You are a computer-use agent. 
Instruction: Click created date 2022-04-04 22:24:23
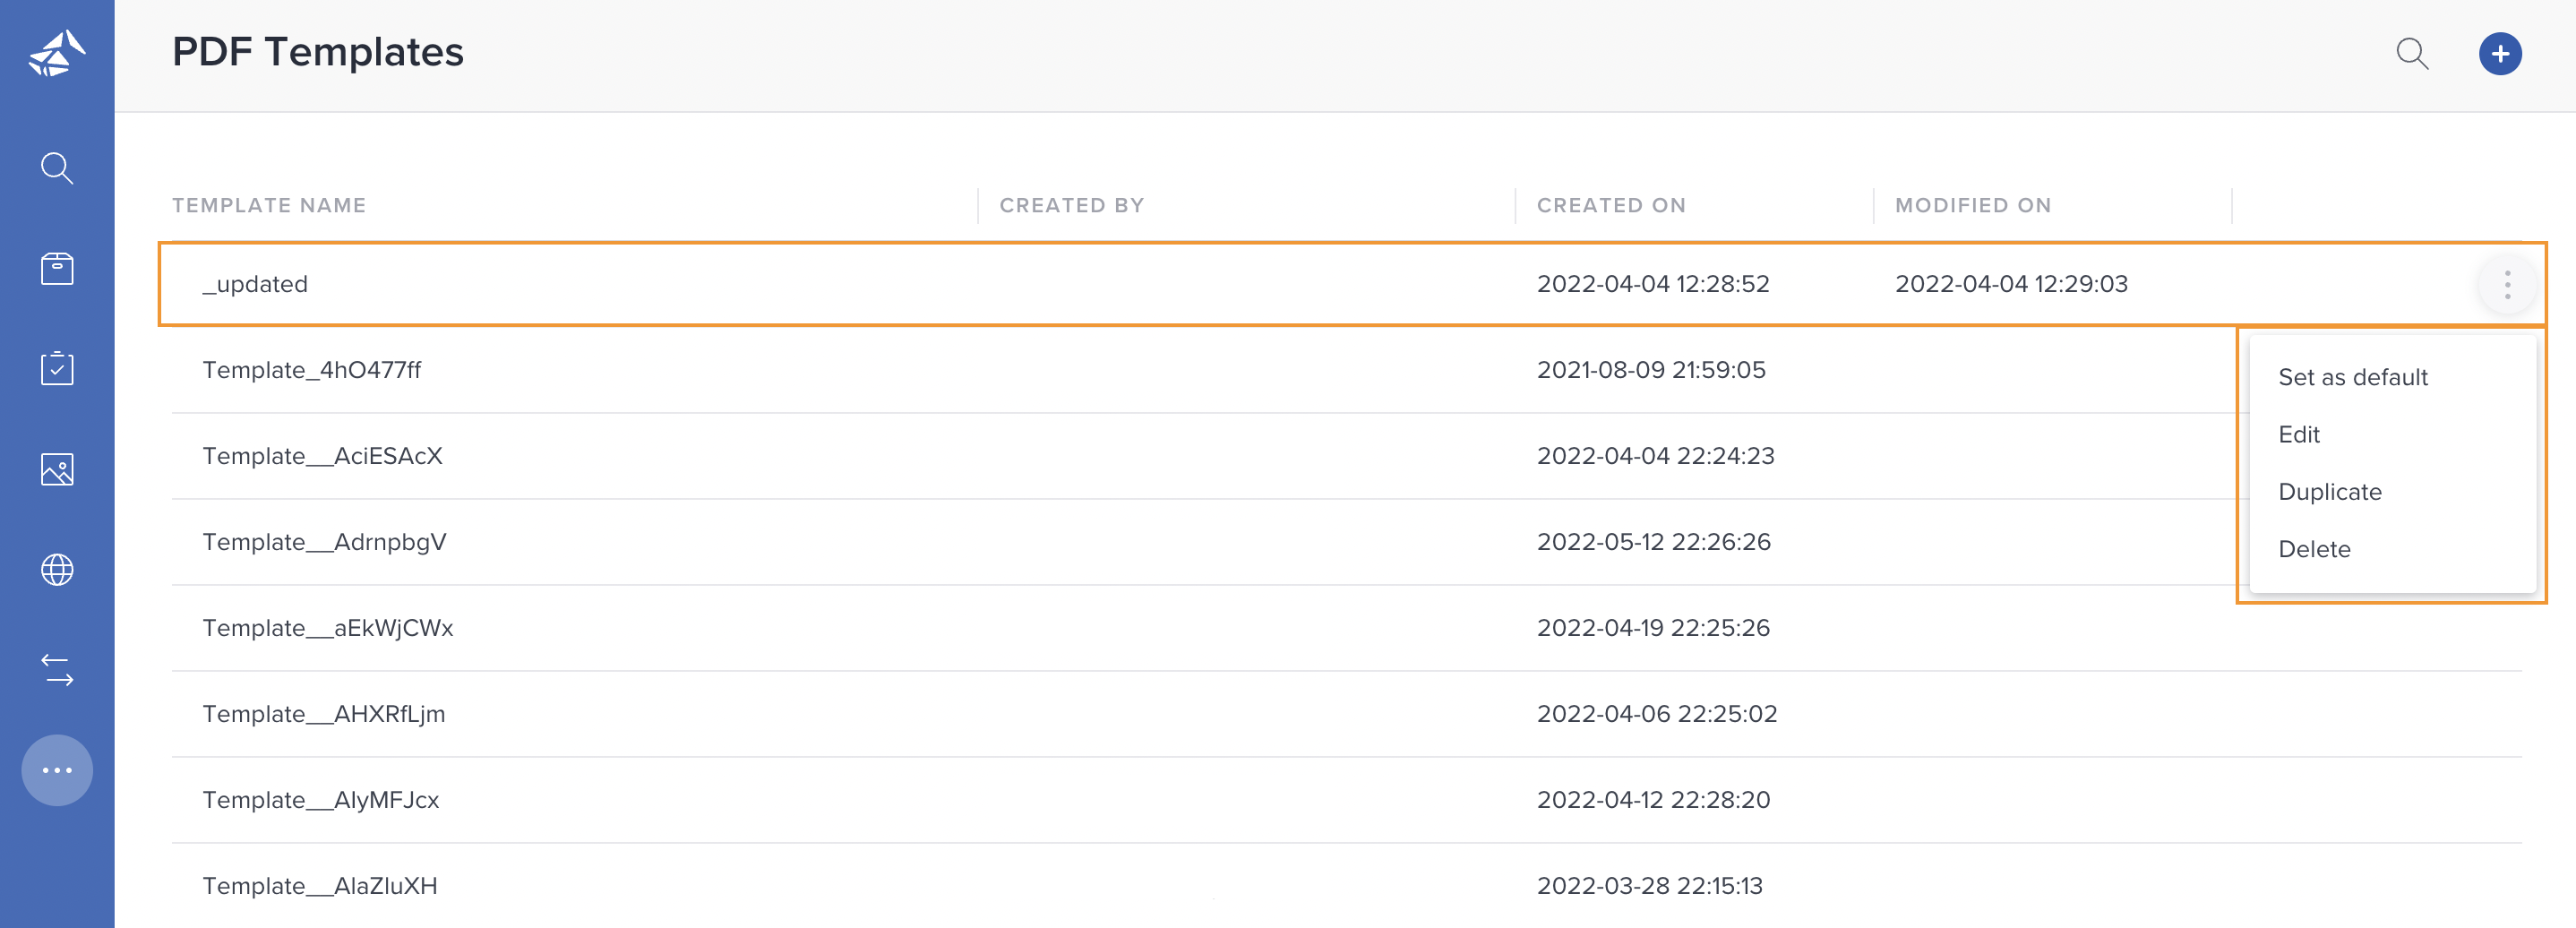click(1654, 456)
